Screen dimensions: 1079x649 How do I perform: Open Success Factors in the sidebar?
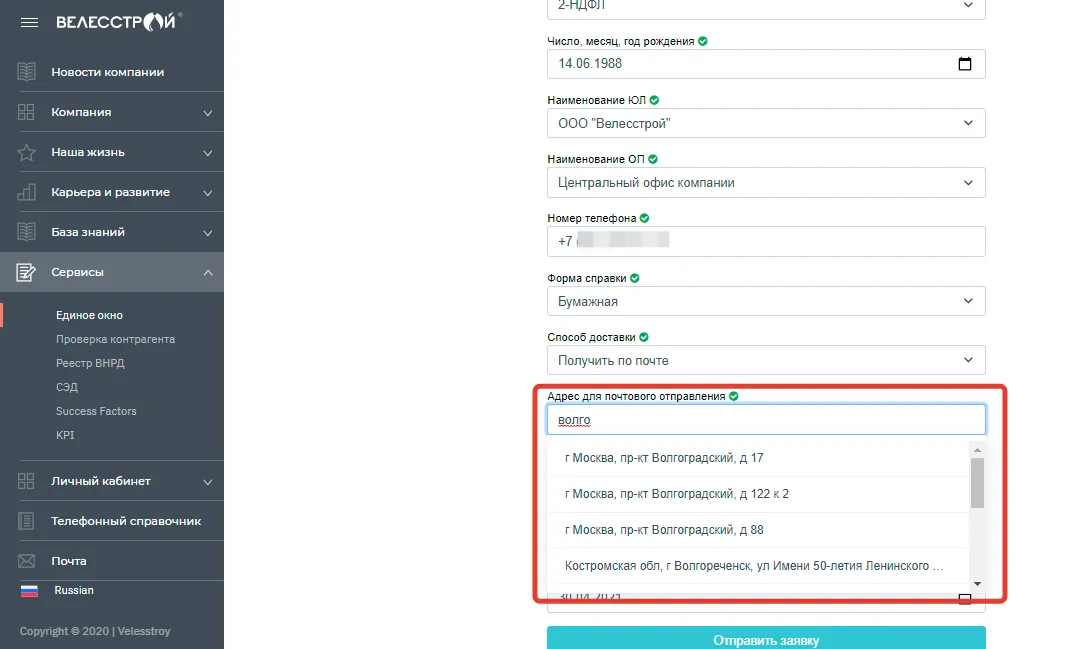(96, 411)
